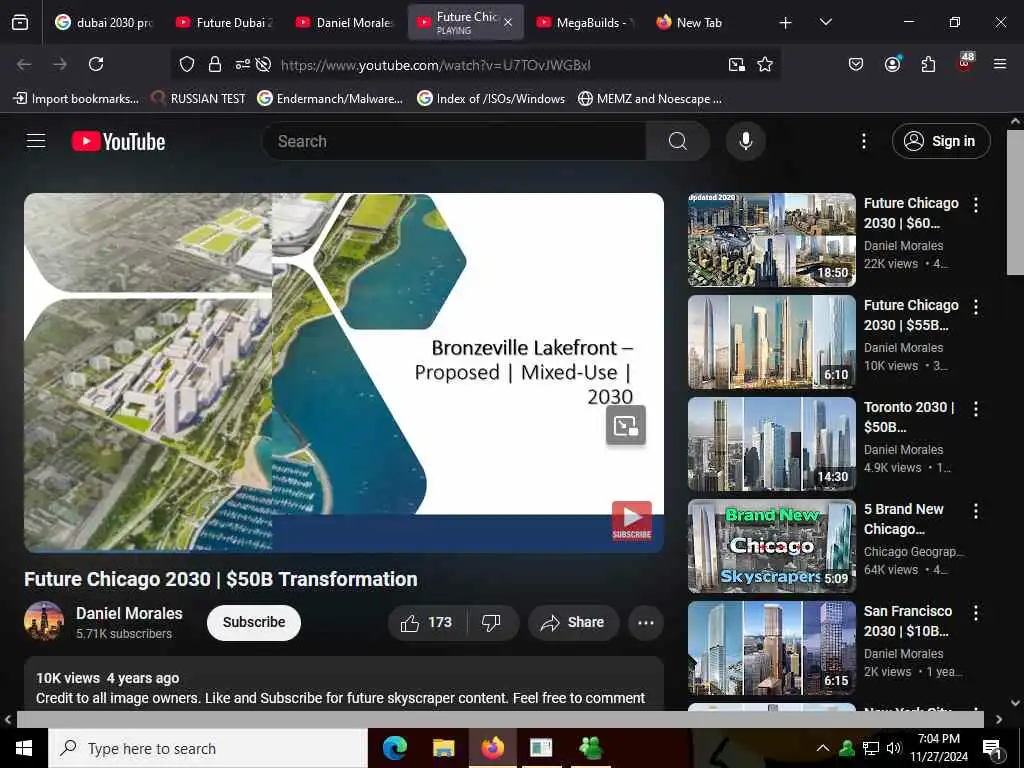Open YouTube settings three-dot menu

(x=863, y=141)
